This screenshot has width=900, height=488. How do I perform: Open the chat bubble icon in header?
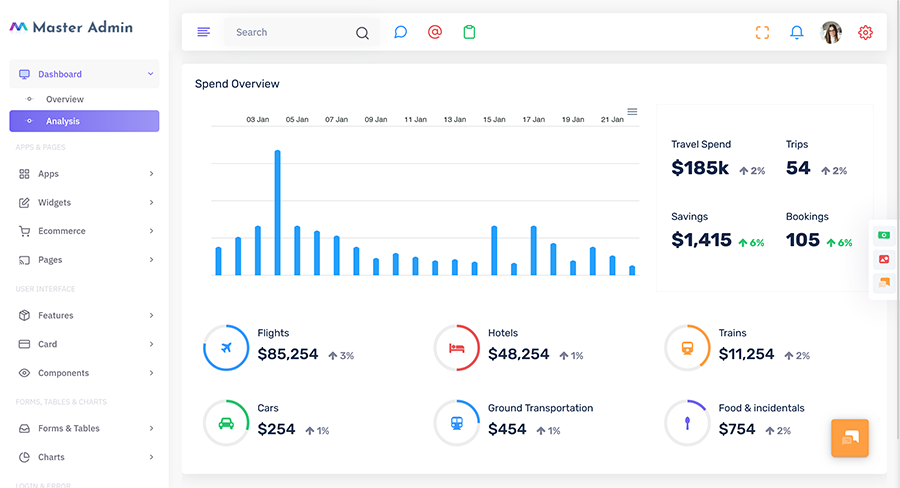pos(401,32)
